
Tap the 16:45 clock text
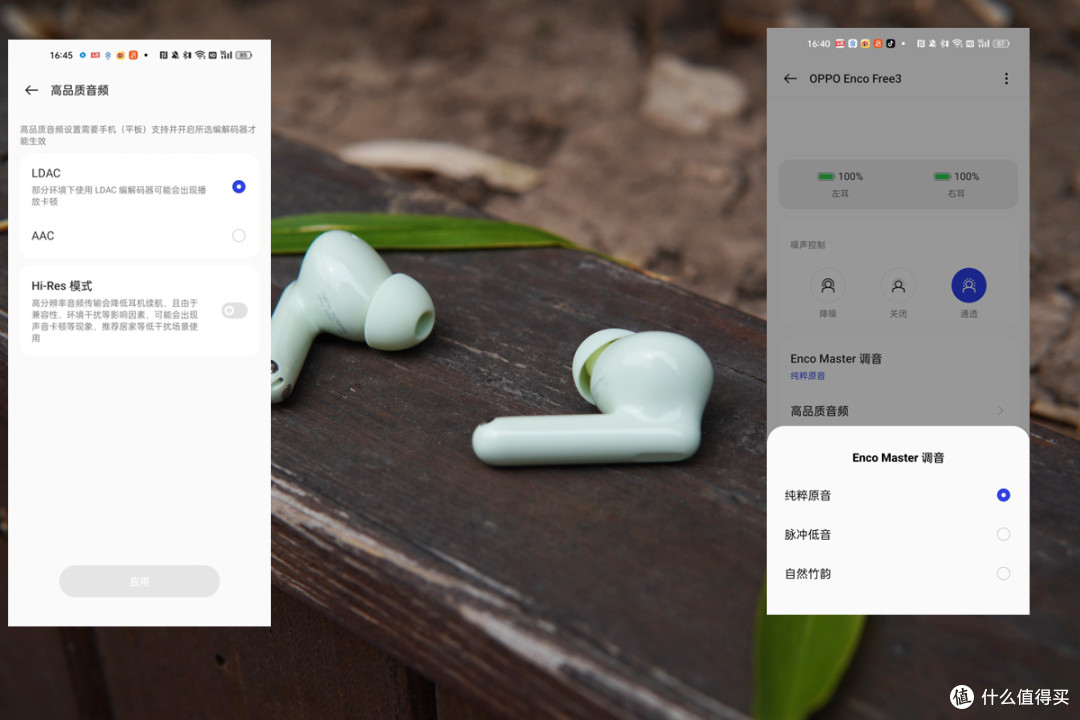coord(61,55)
